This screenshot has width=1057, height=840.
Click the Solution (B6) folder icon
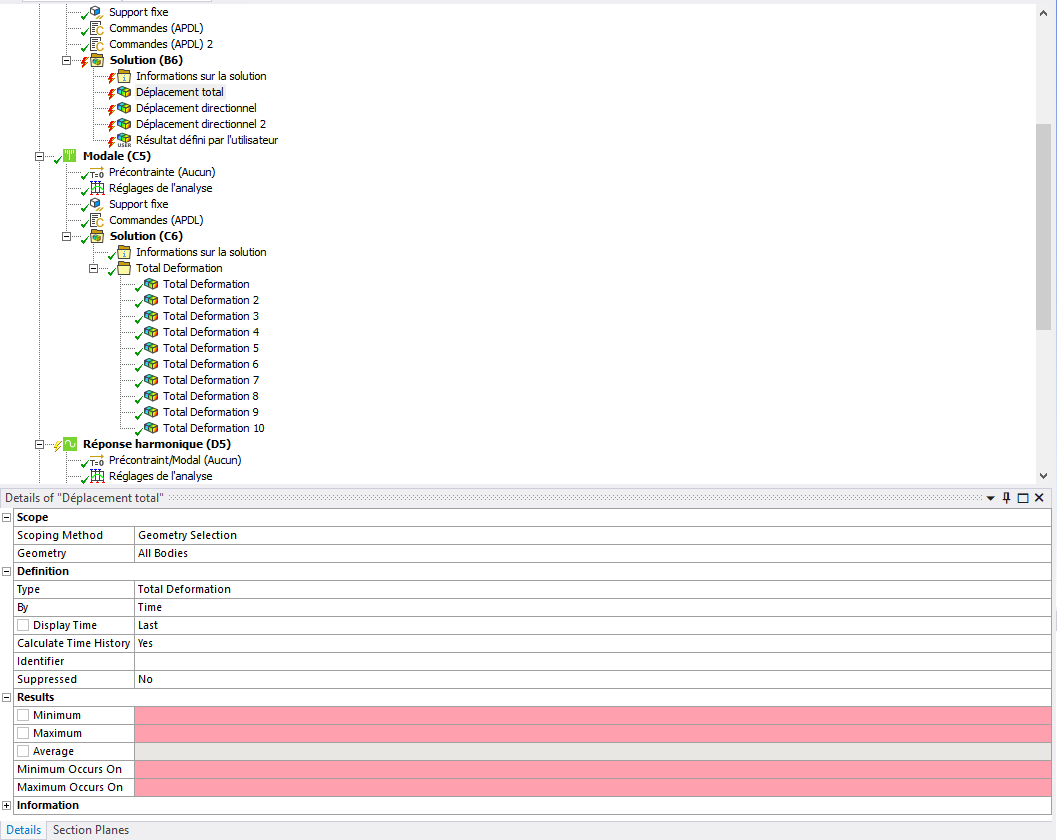(x=97, y=60)
